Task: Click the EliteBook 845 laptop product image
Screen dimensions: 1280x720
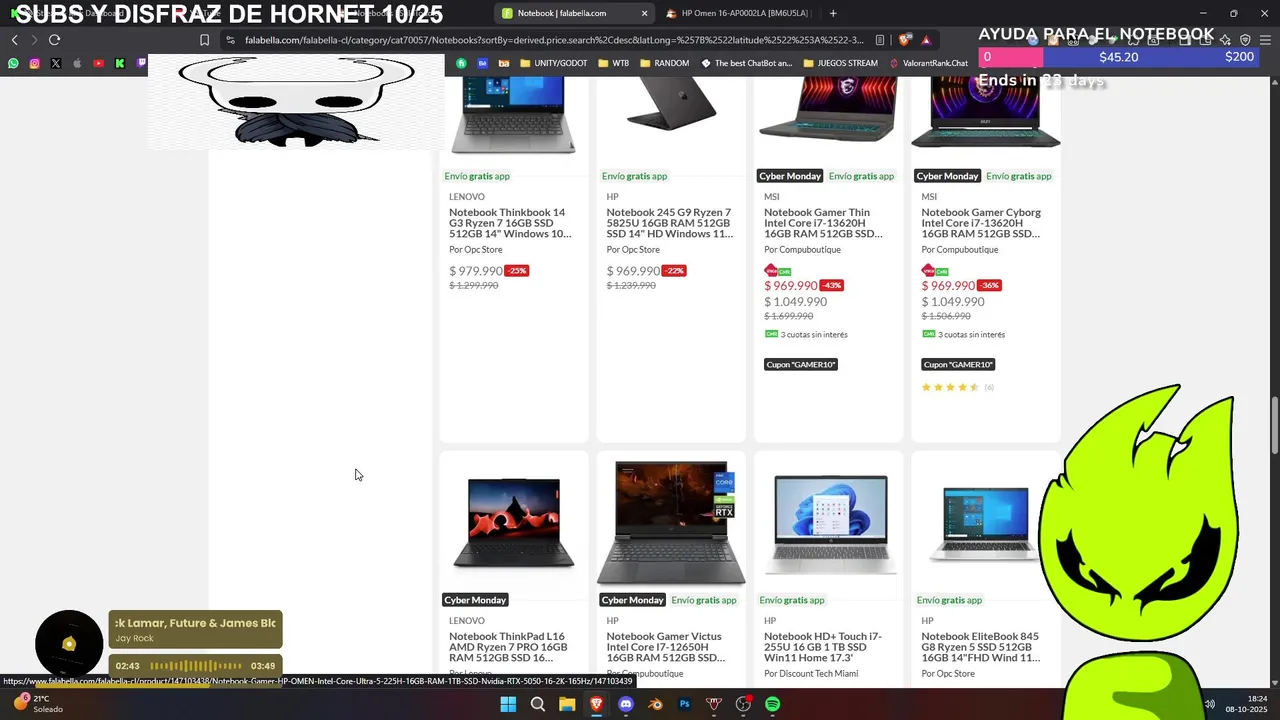Action: click(x=983, y=523)
